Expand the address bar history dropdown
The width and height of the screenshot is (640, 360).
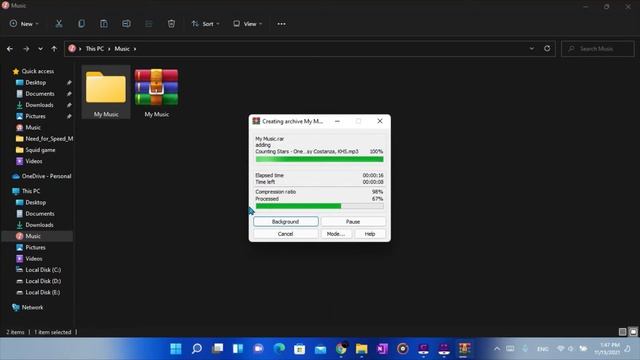[x=531, y=49]
